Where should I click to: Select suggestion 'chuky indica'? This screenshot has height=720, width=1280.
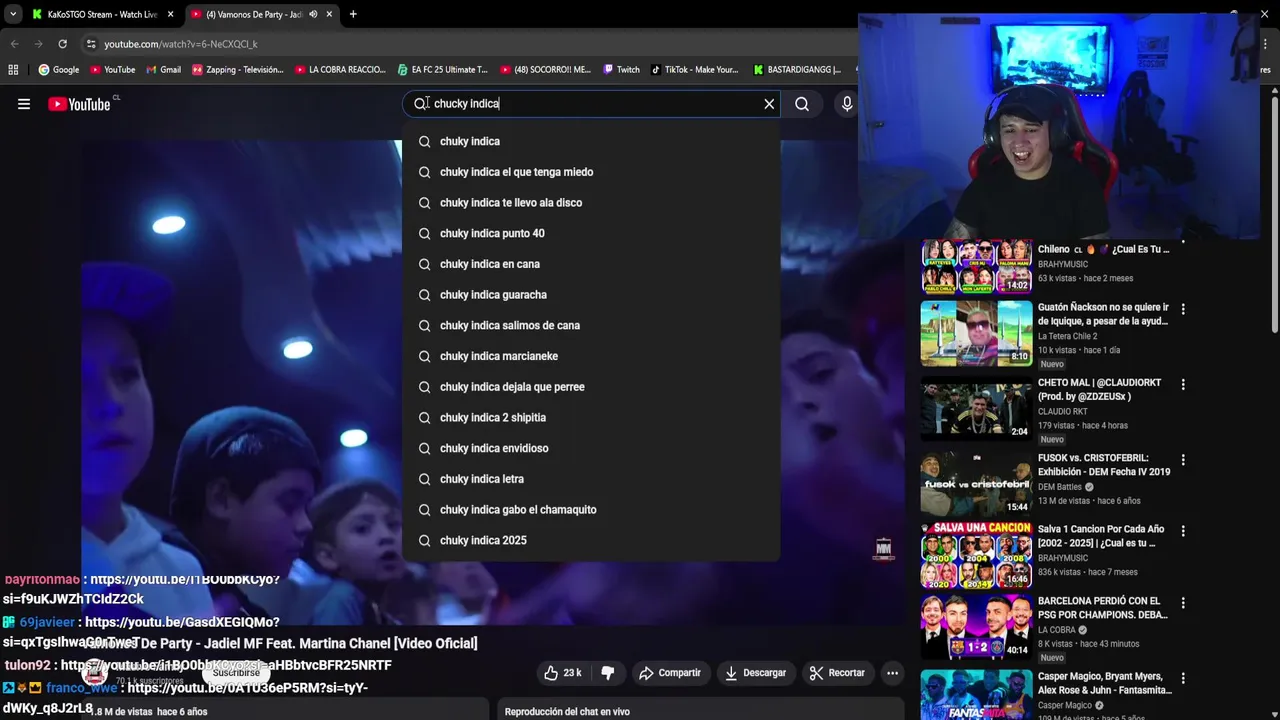click(x=591, y=141)
